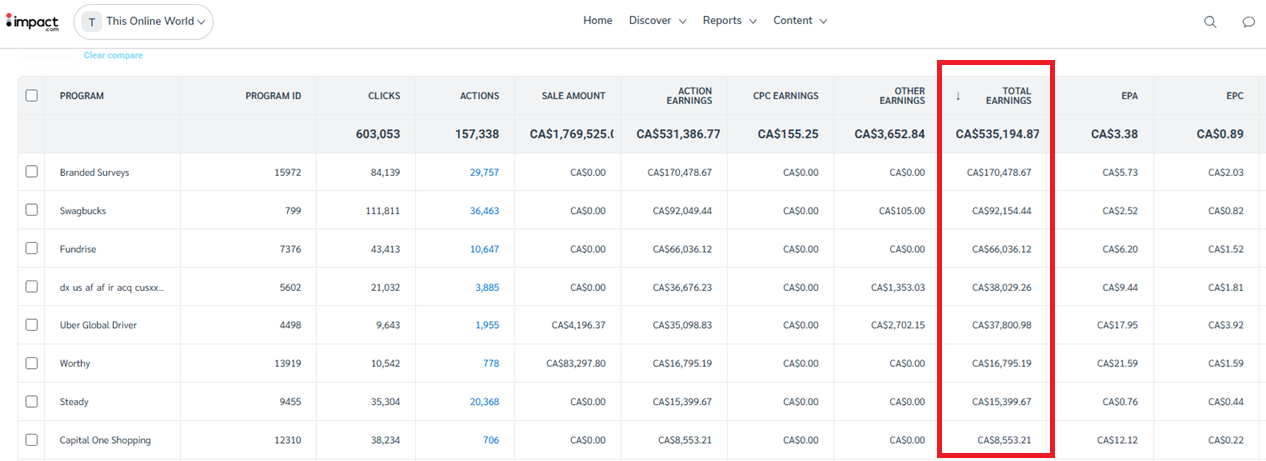Select the Swagbucks program name
1266x461 pixels.
pyautogui.click(x=83, y=211)
